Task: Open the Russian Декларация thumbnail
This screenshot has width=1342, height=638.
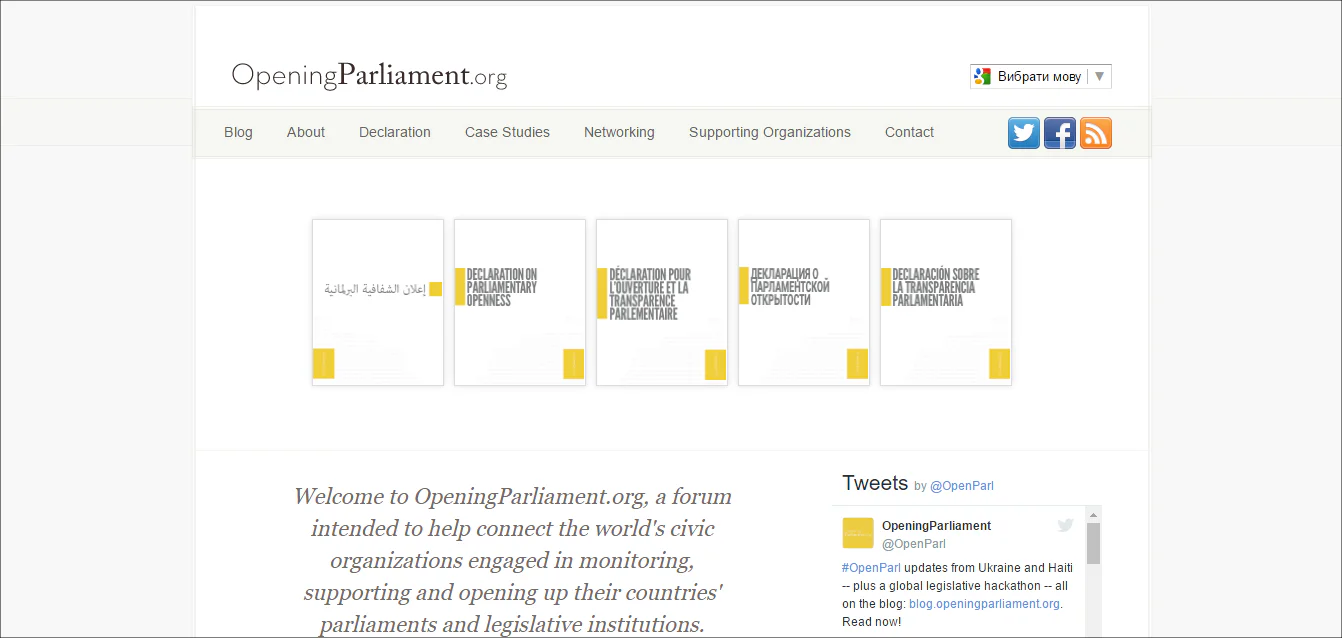Action: [x=804, y=302]
